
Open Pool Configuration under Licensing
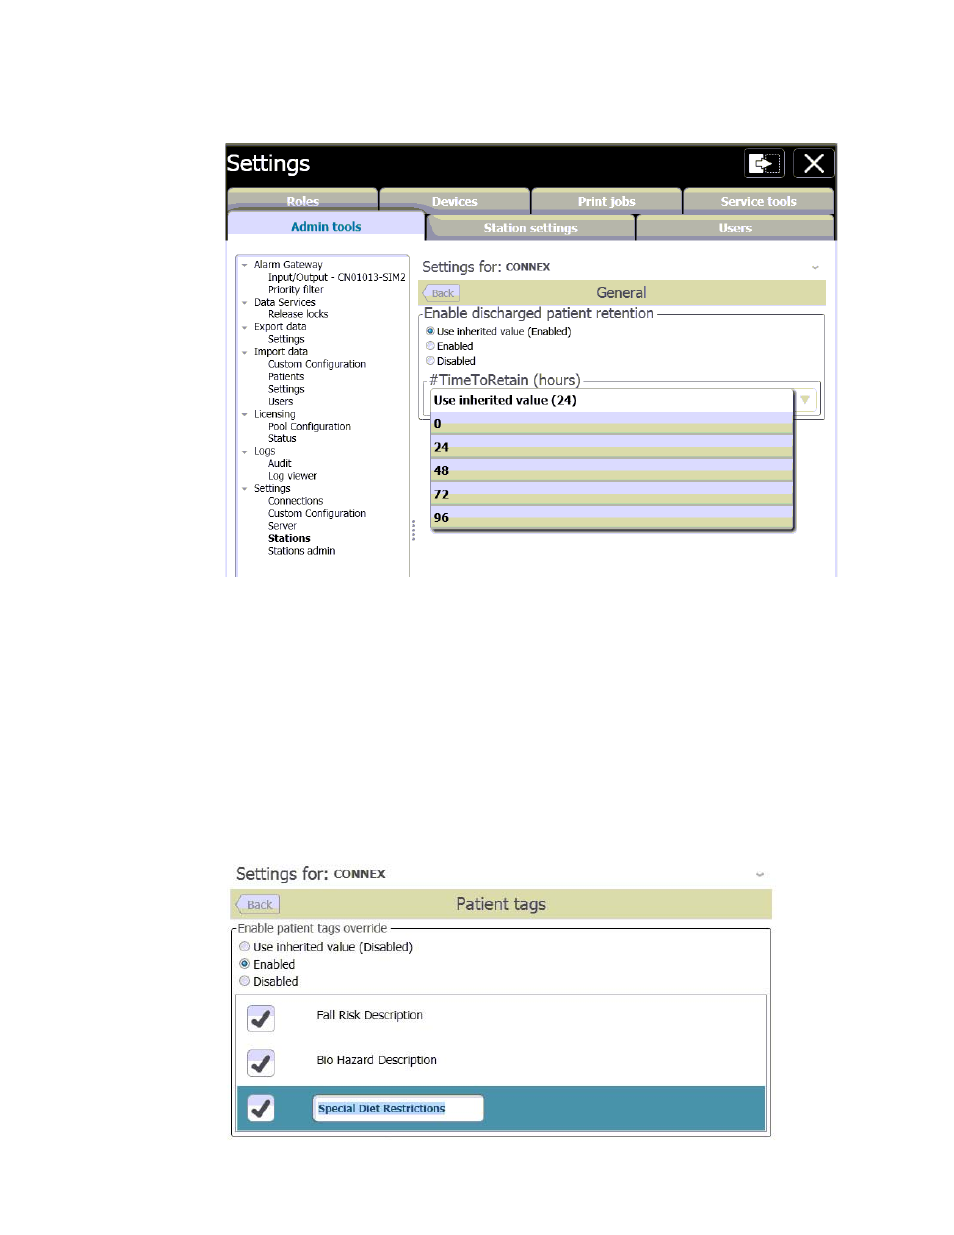pos(309,426)
